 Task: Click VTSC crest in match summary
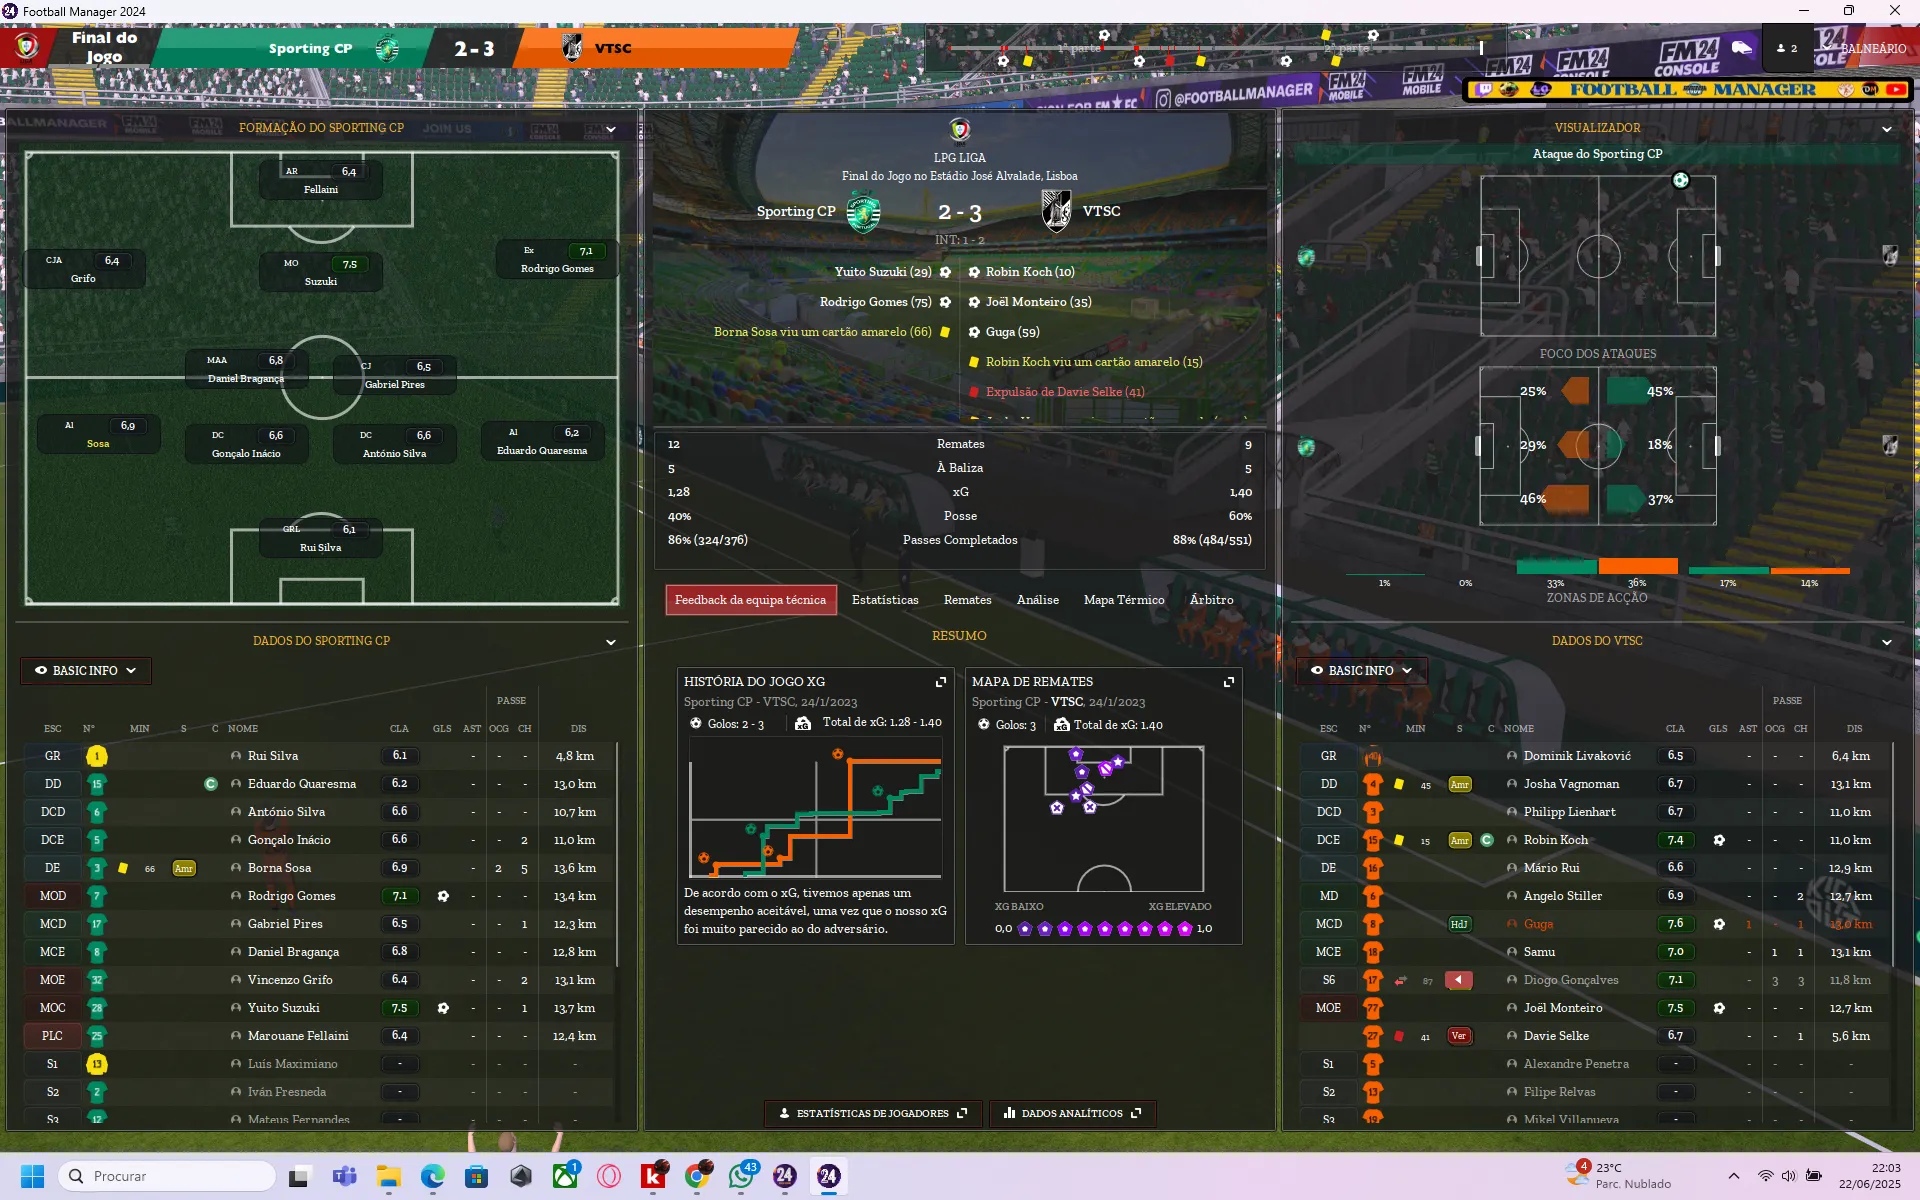tap(1056, 211)
